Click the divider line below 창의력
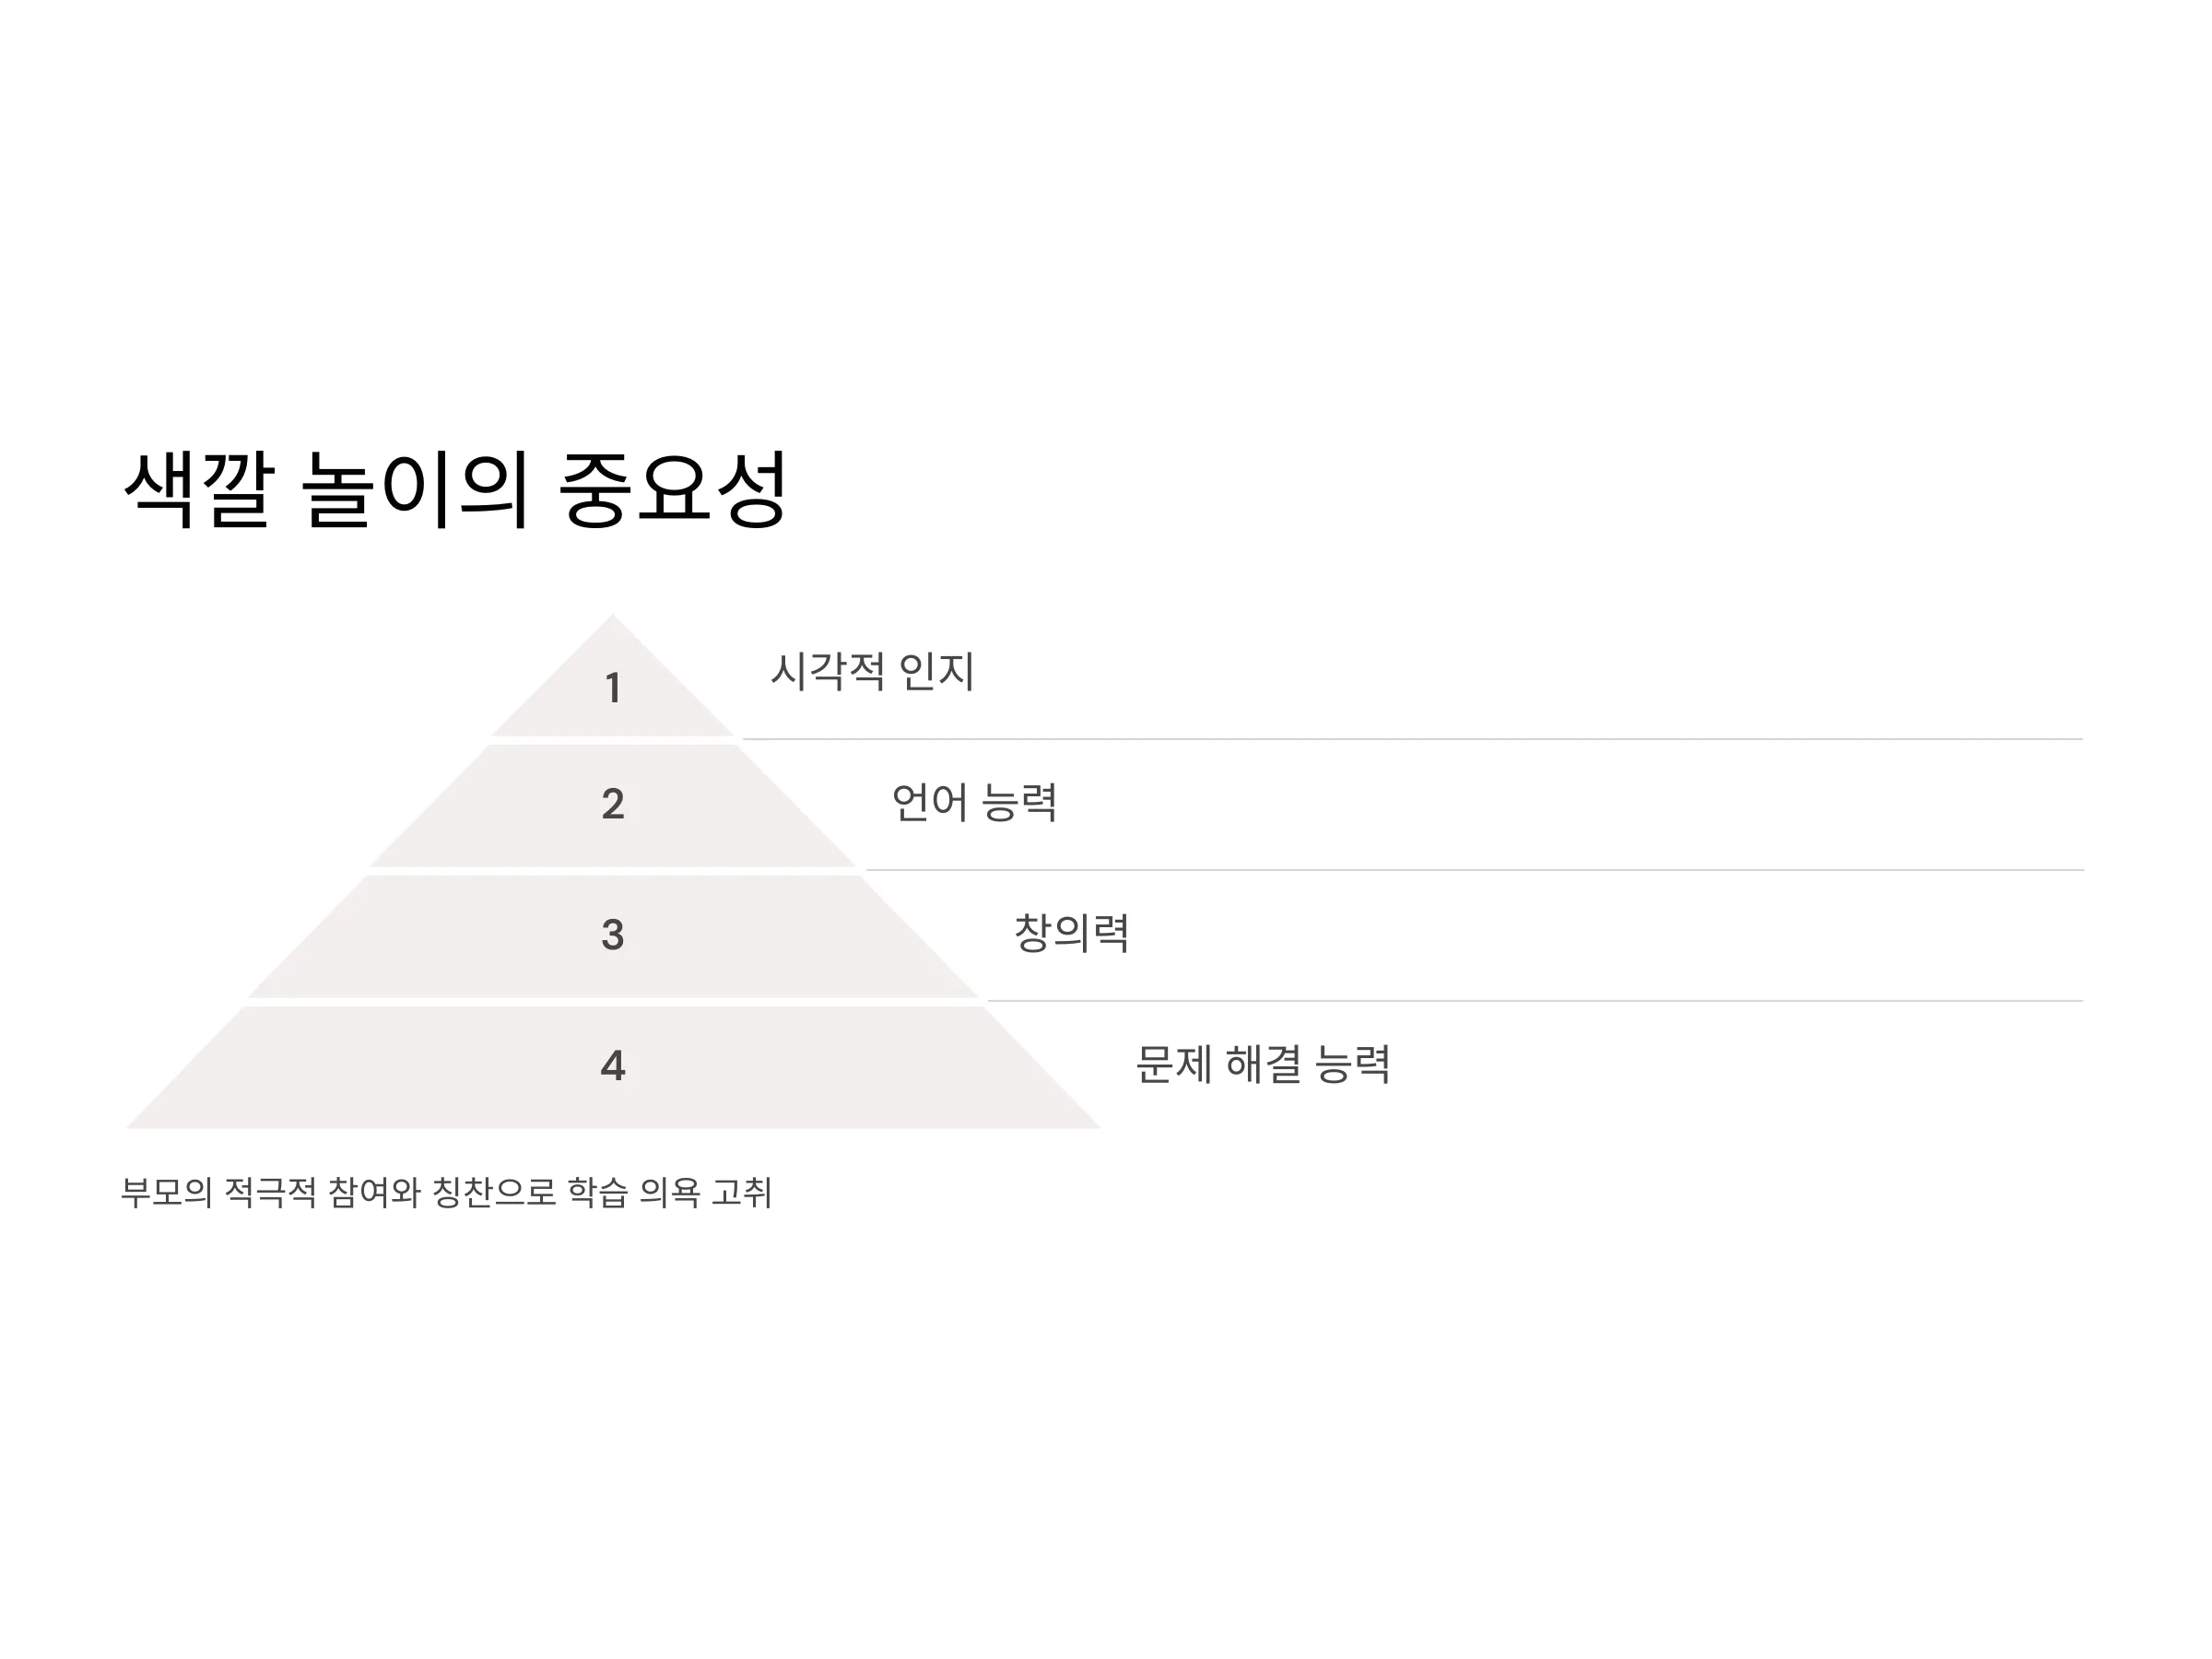This screenshot has height=1659, width=2212. (1535, 1000)
